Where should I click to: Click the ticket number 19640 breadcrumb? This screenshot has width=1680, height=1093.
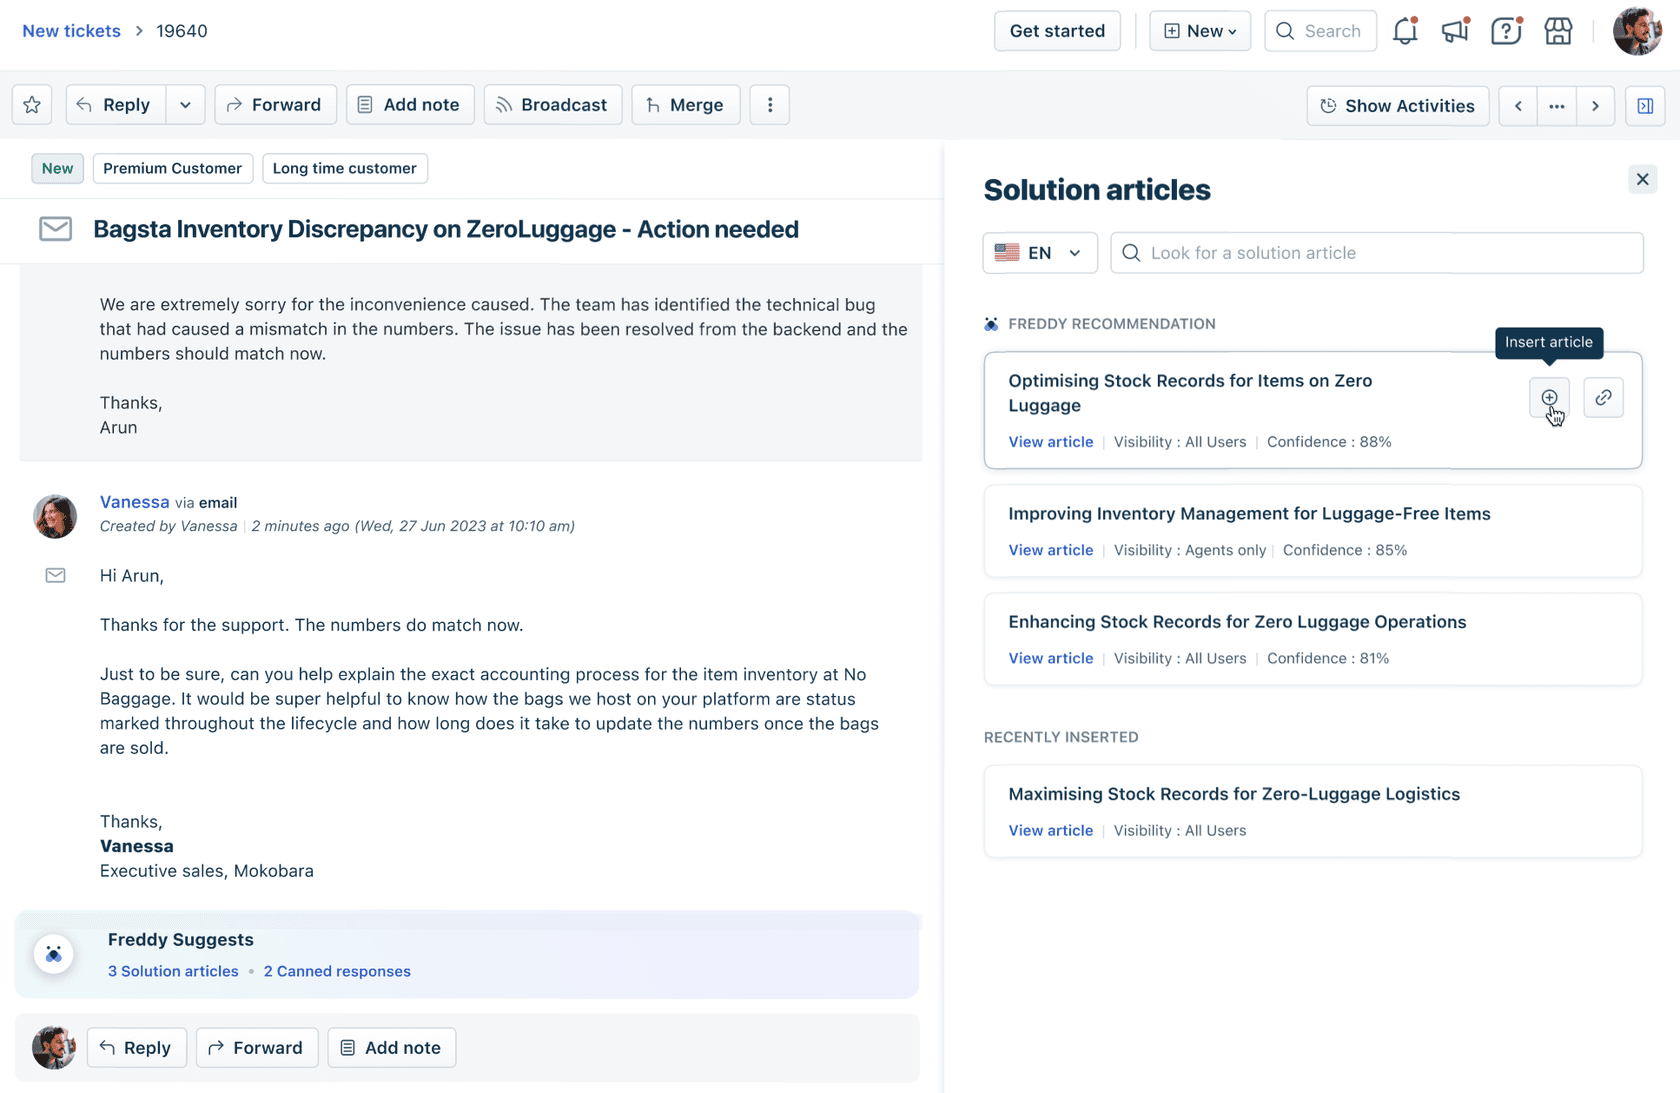182,31
